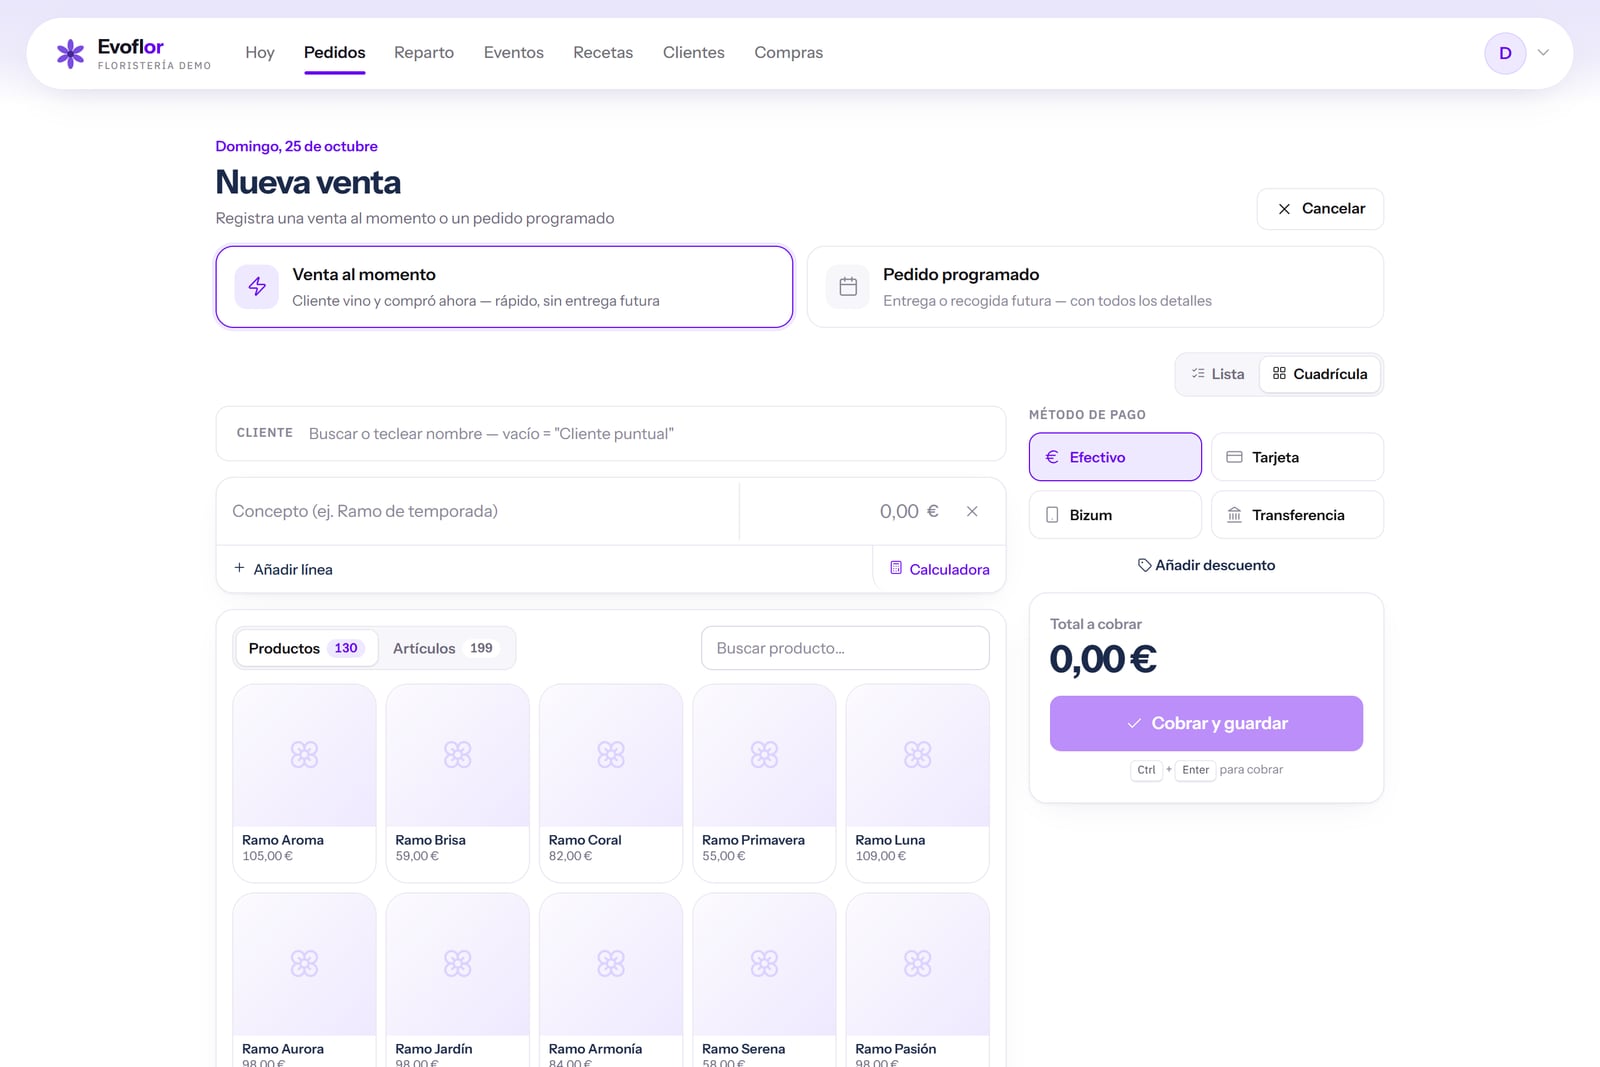The width and height of the screenshot is (1600, 1067).
Task: Pick the Ramo Coral card
Action: [611, 783]
